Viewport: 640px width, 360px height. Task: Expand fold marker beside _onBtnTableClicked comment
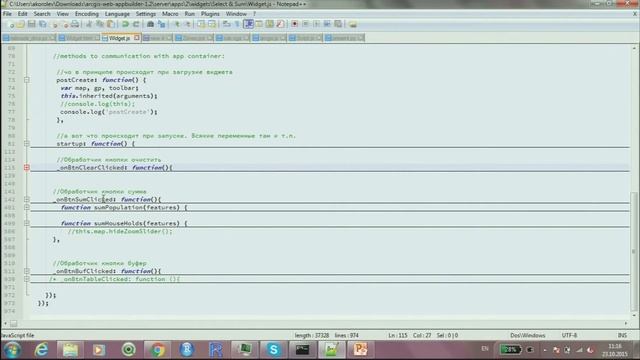(27, 279)
